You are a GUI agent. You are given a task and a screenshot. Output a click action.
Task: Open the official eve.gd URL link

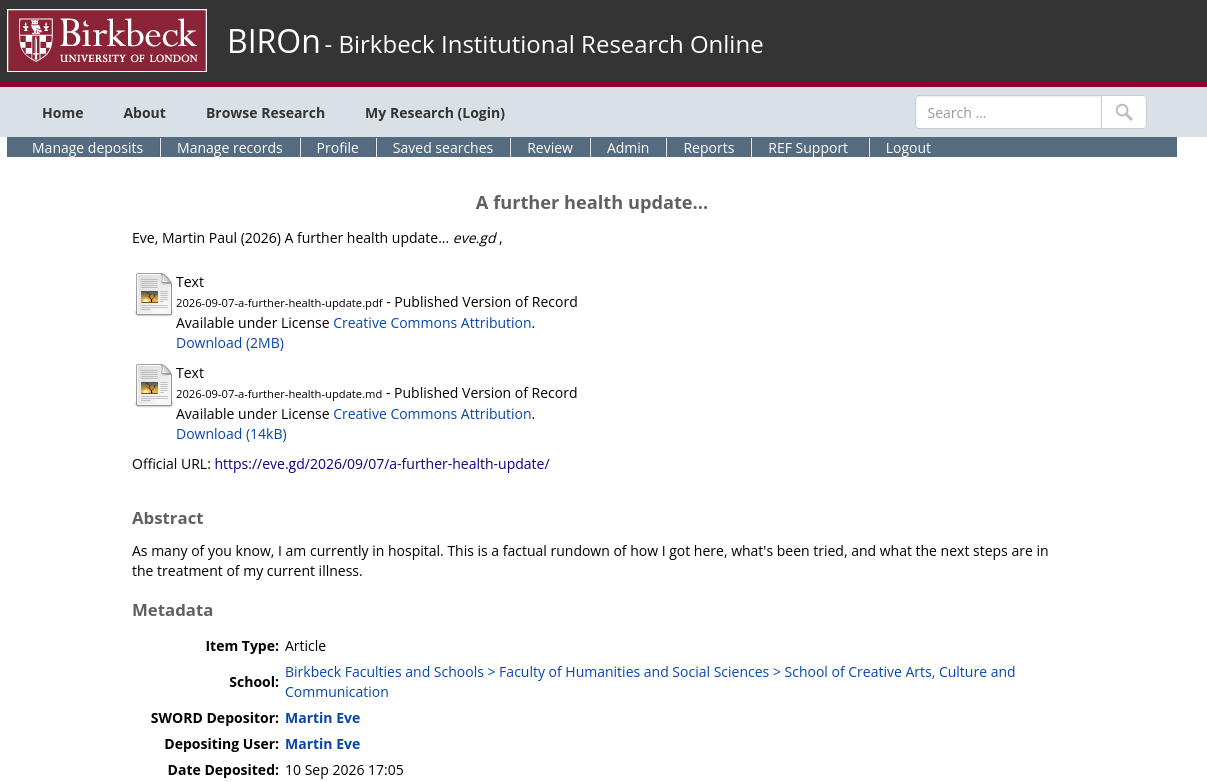pos(382,464)
